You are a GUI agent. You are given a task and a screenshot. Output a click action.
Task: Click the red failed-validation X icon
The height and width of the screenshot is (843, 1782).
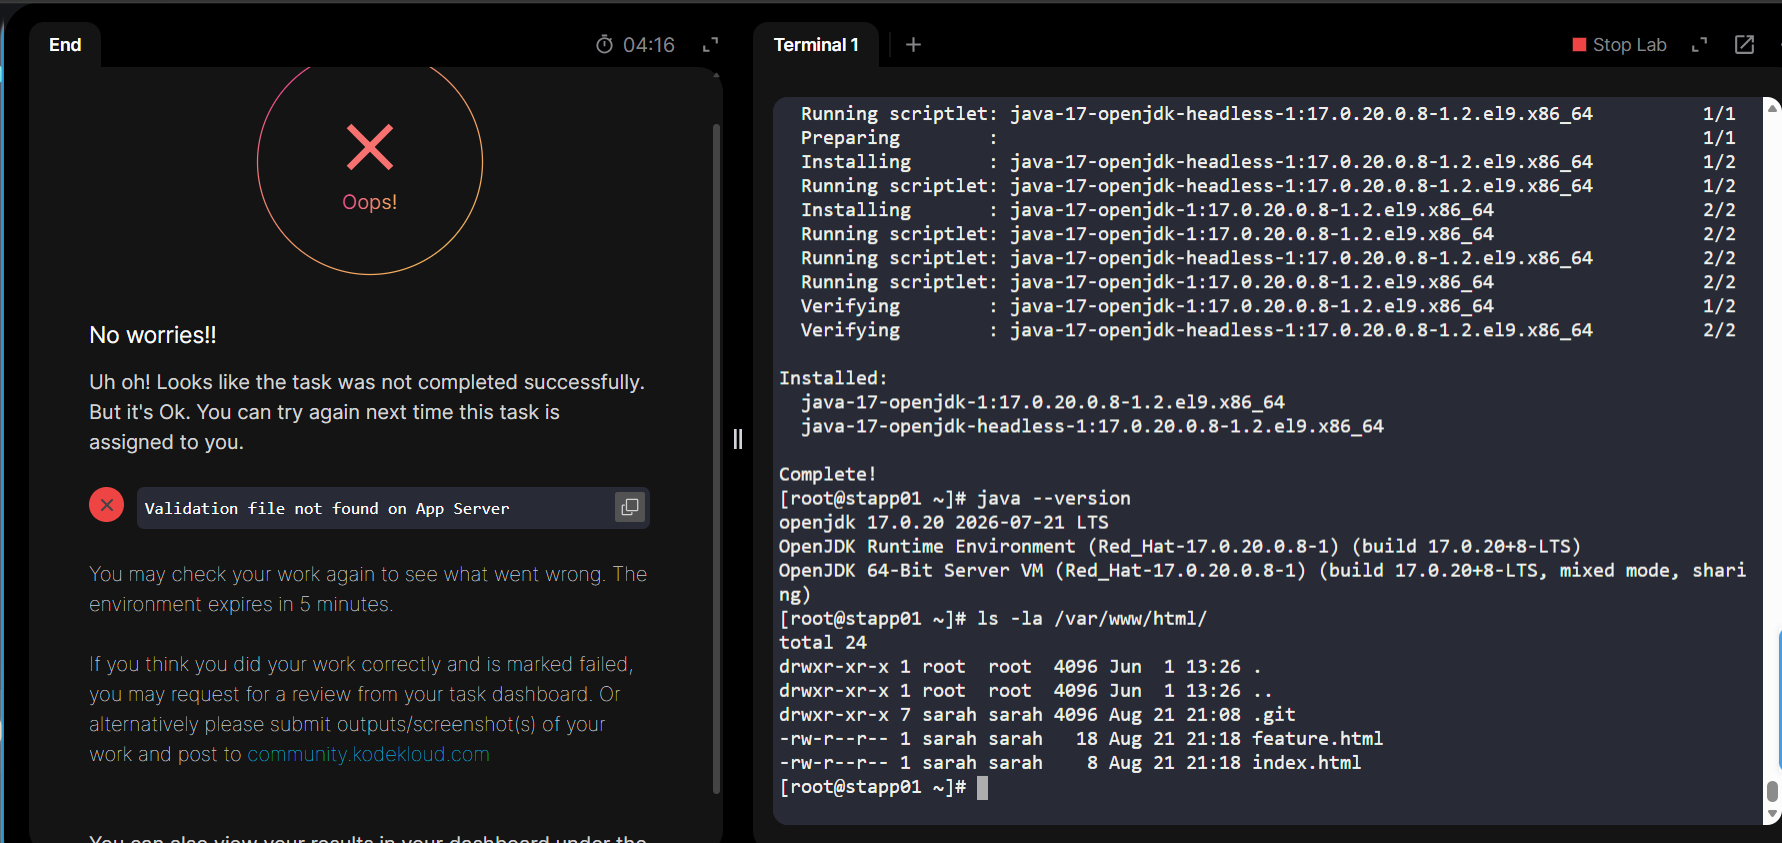[x=106, y=505]
